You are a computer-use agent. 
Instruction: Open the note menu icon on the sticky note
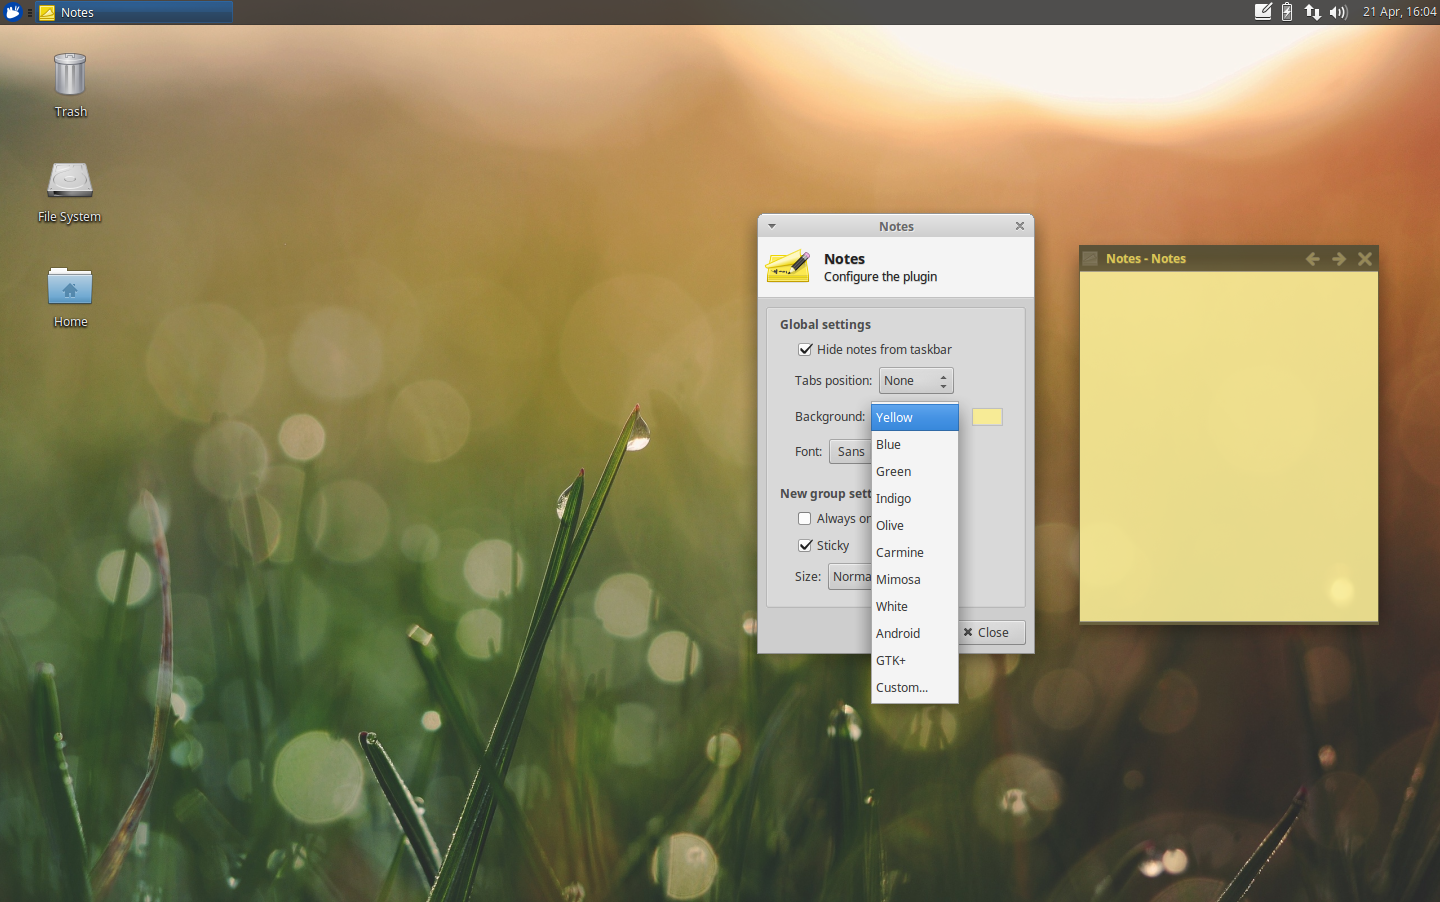[x=1089, y=258]
